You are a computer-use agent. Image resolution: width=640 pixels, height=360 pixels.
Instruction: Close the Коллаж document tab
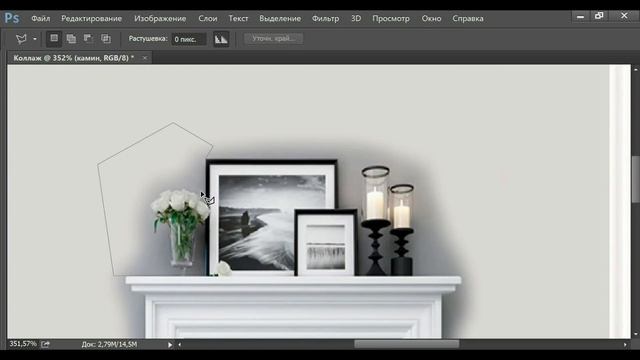[x=144, y=58]
